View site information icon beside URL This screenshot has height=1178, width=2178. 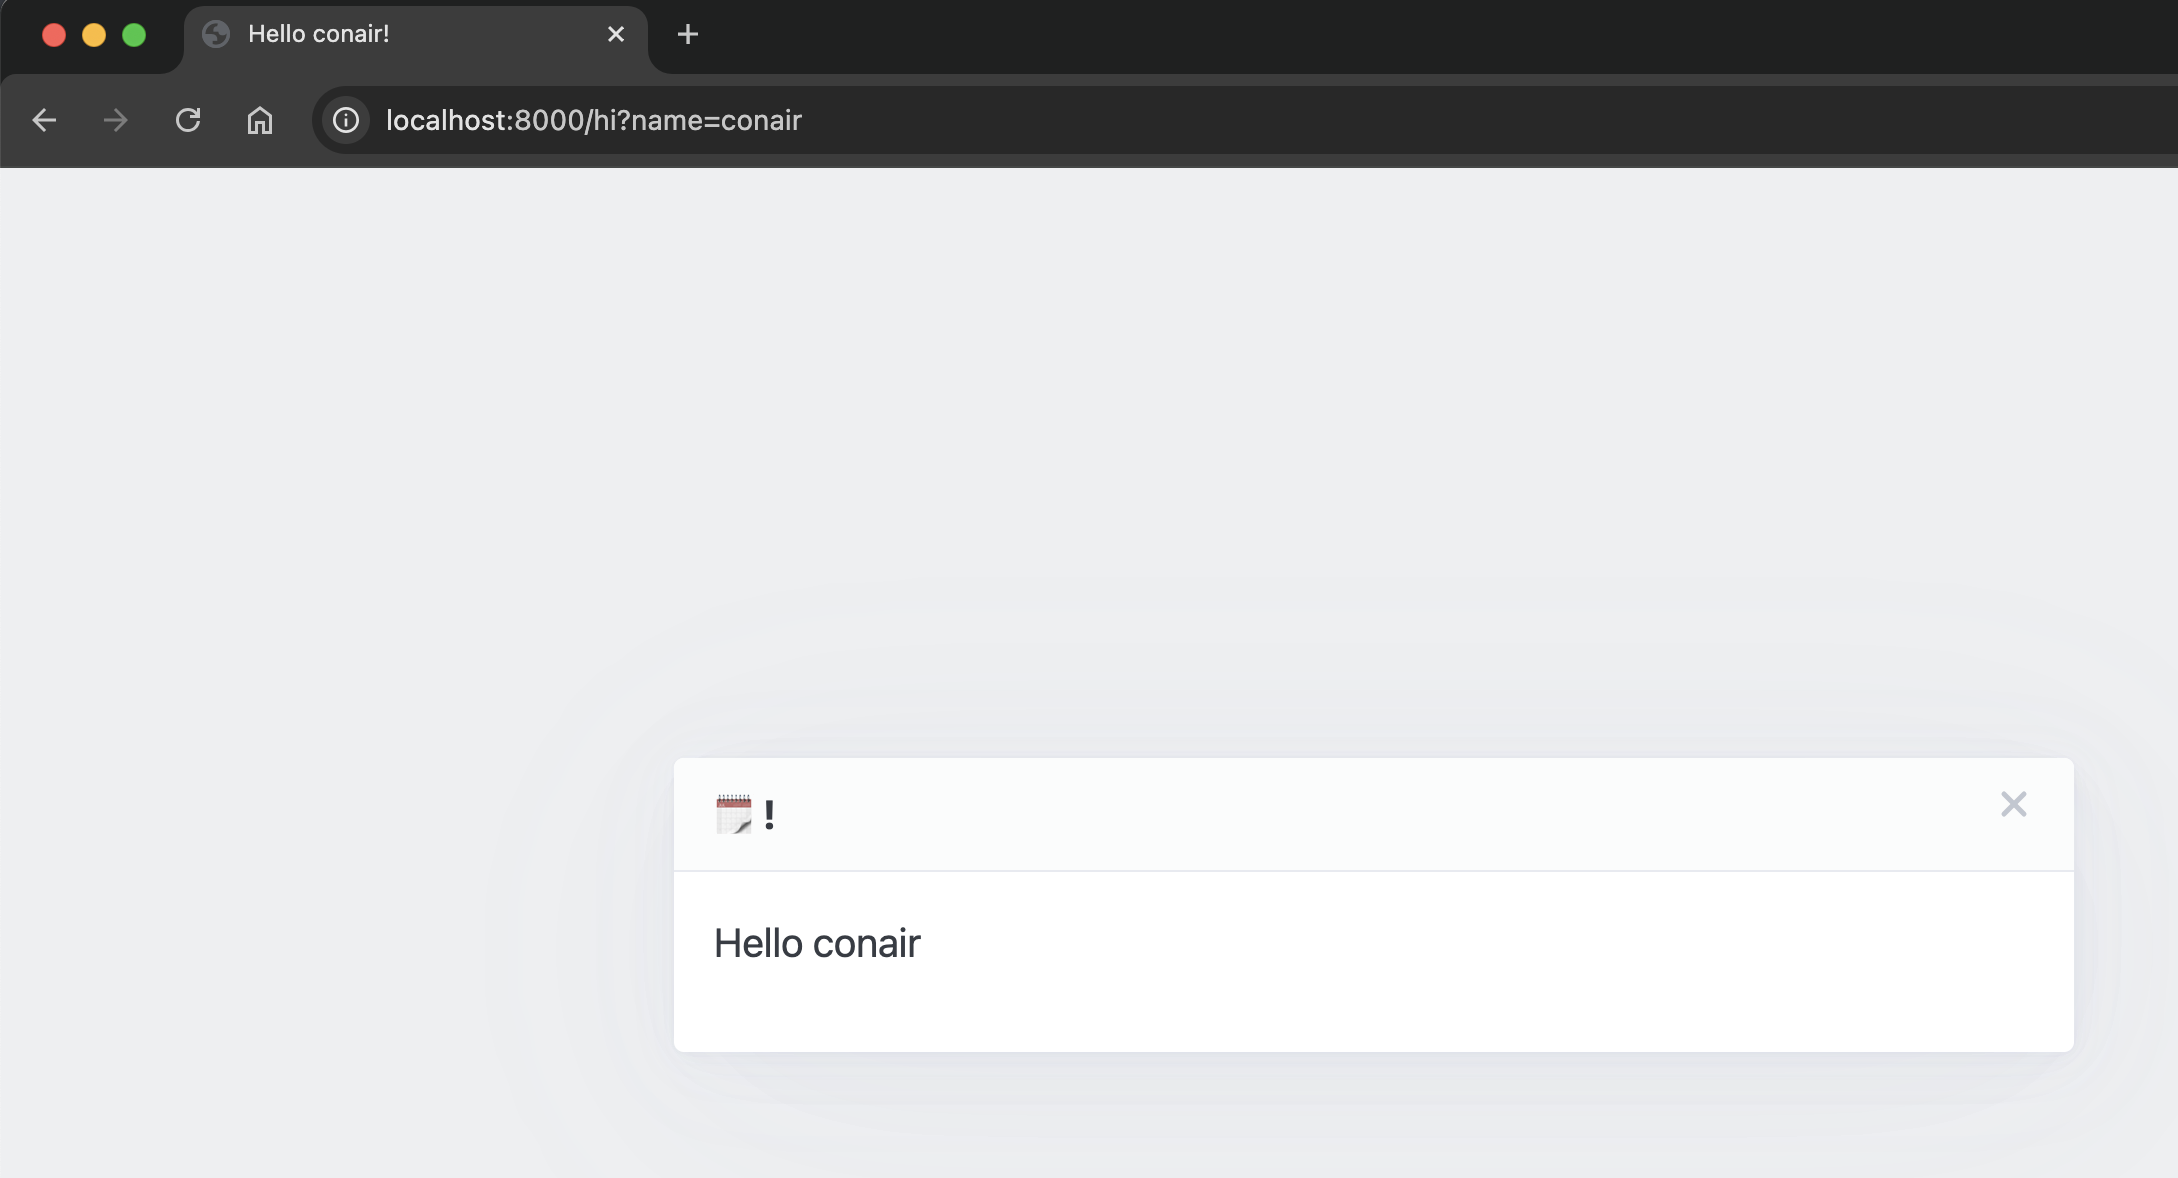pyautogui.click(x=346, y=121)
